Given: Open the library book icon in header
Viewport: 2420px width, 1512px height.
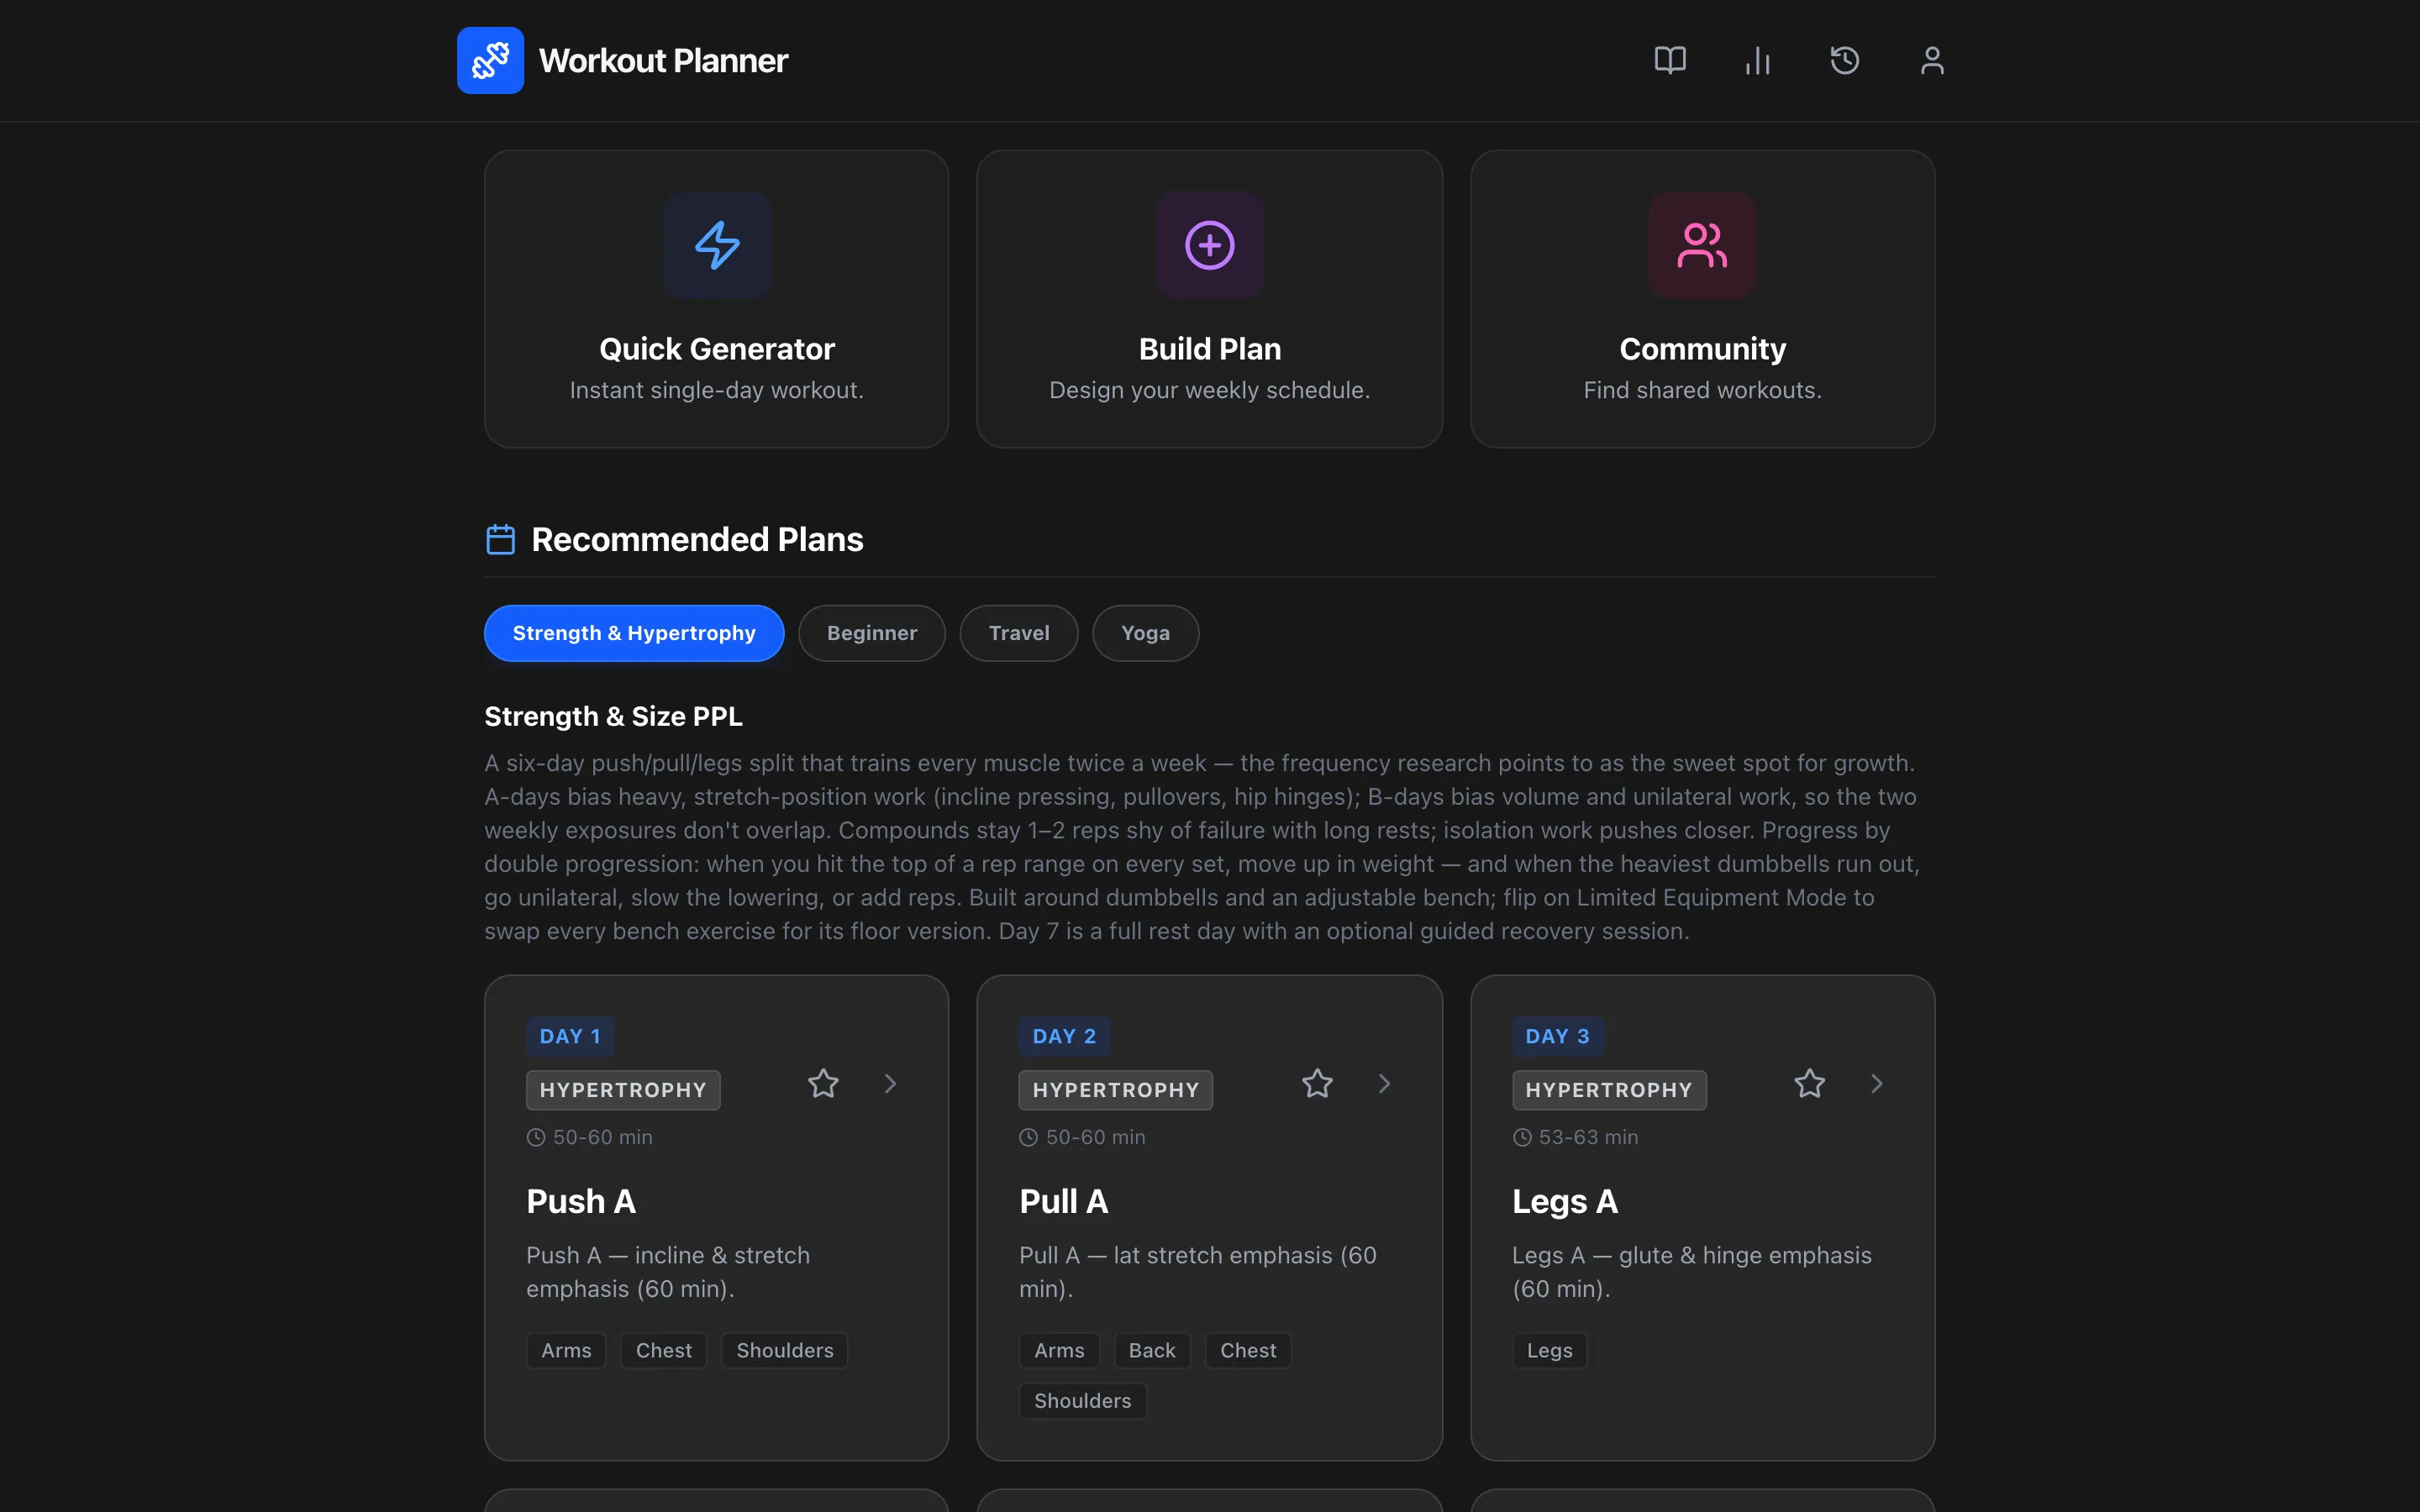Looking at the screenshot, I should point(1670,60).
